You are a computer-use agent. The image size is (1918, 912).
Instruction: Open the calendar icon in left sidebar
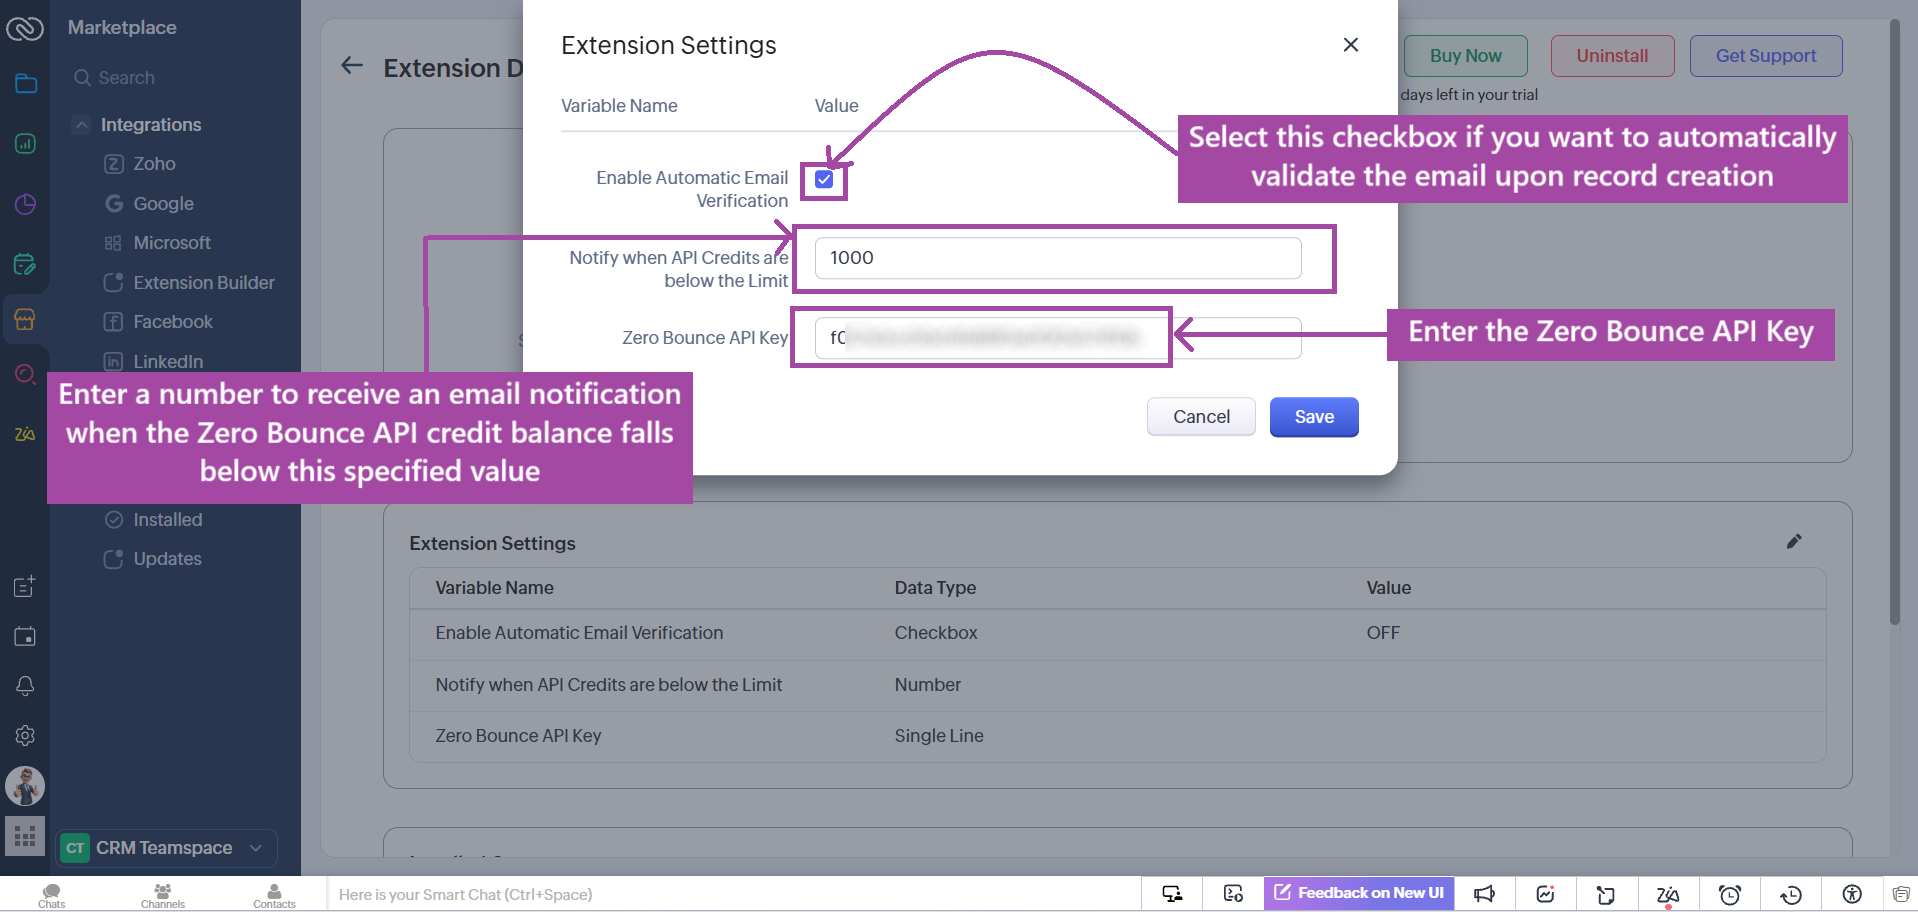25,637
